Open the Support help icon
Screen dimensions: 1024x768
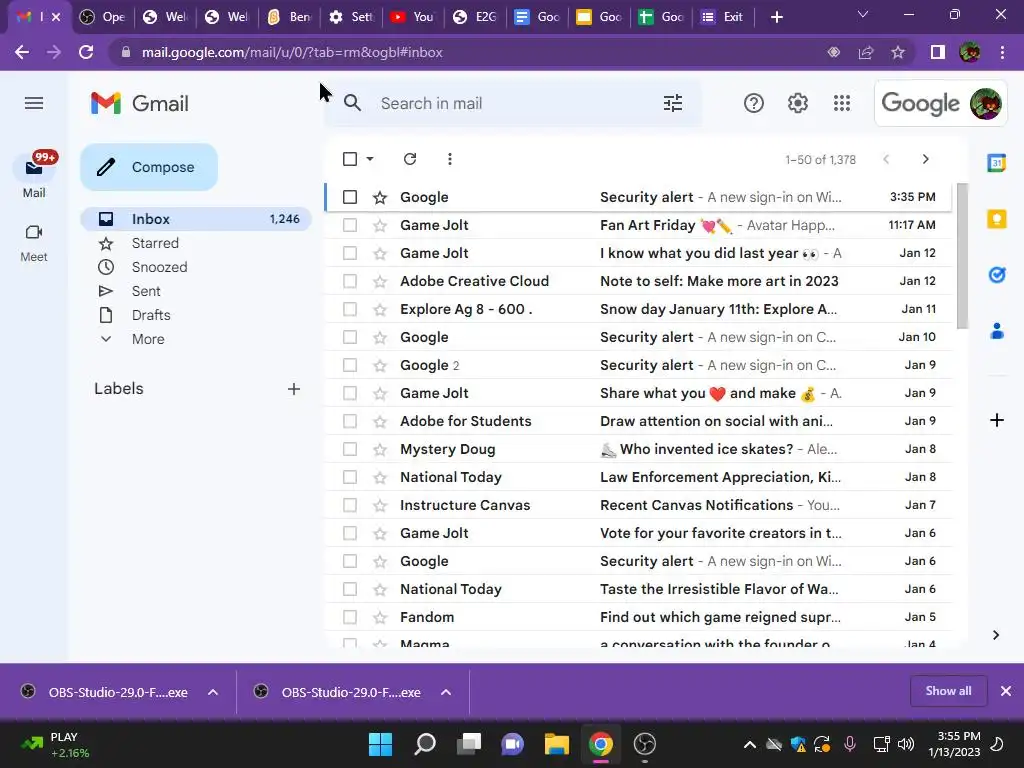(x=754, y=103)
